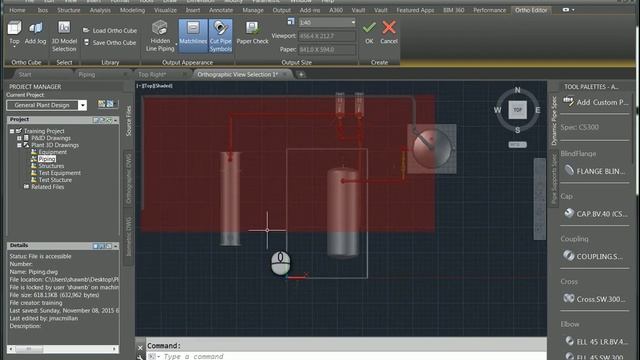
Task: Open the Home ribbon tab
Action: [x=17, y=10]
